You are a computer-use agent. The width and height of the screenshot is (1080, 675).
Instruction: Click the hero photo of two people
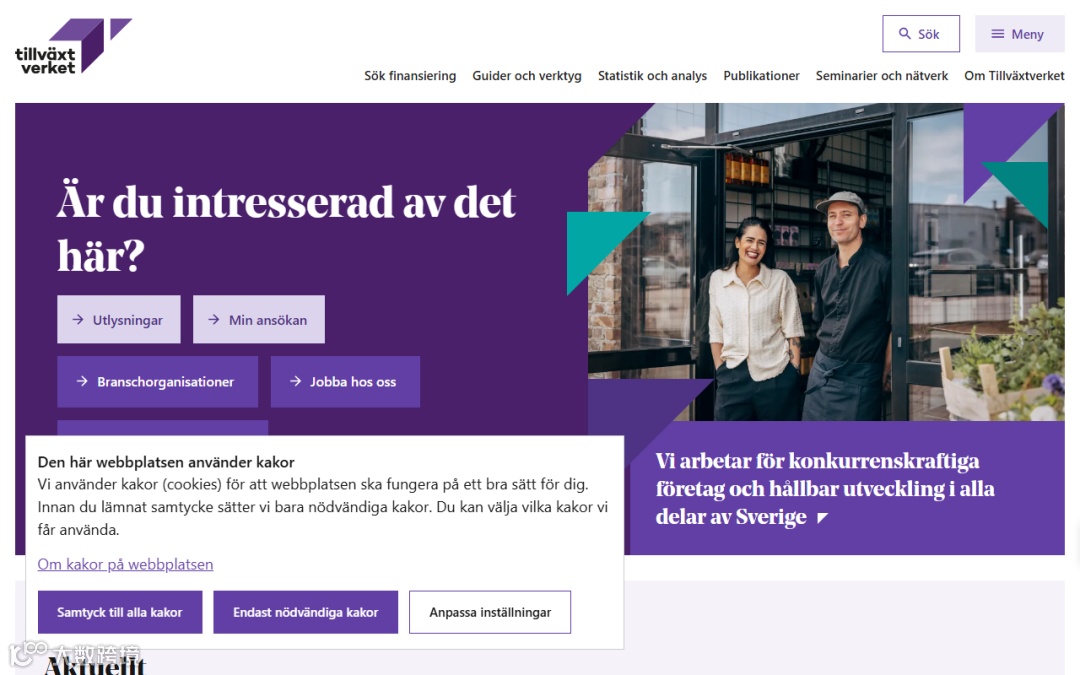pos(826,262)
